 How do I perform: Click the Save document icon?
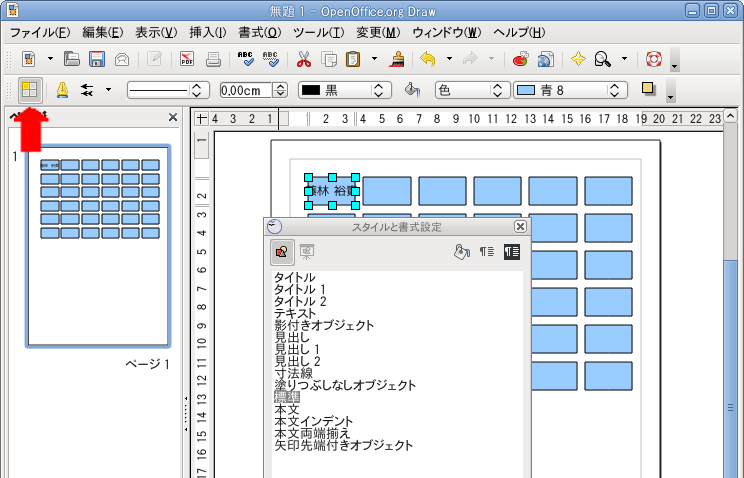(97, 59)
